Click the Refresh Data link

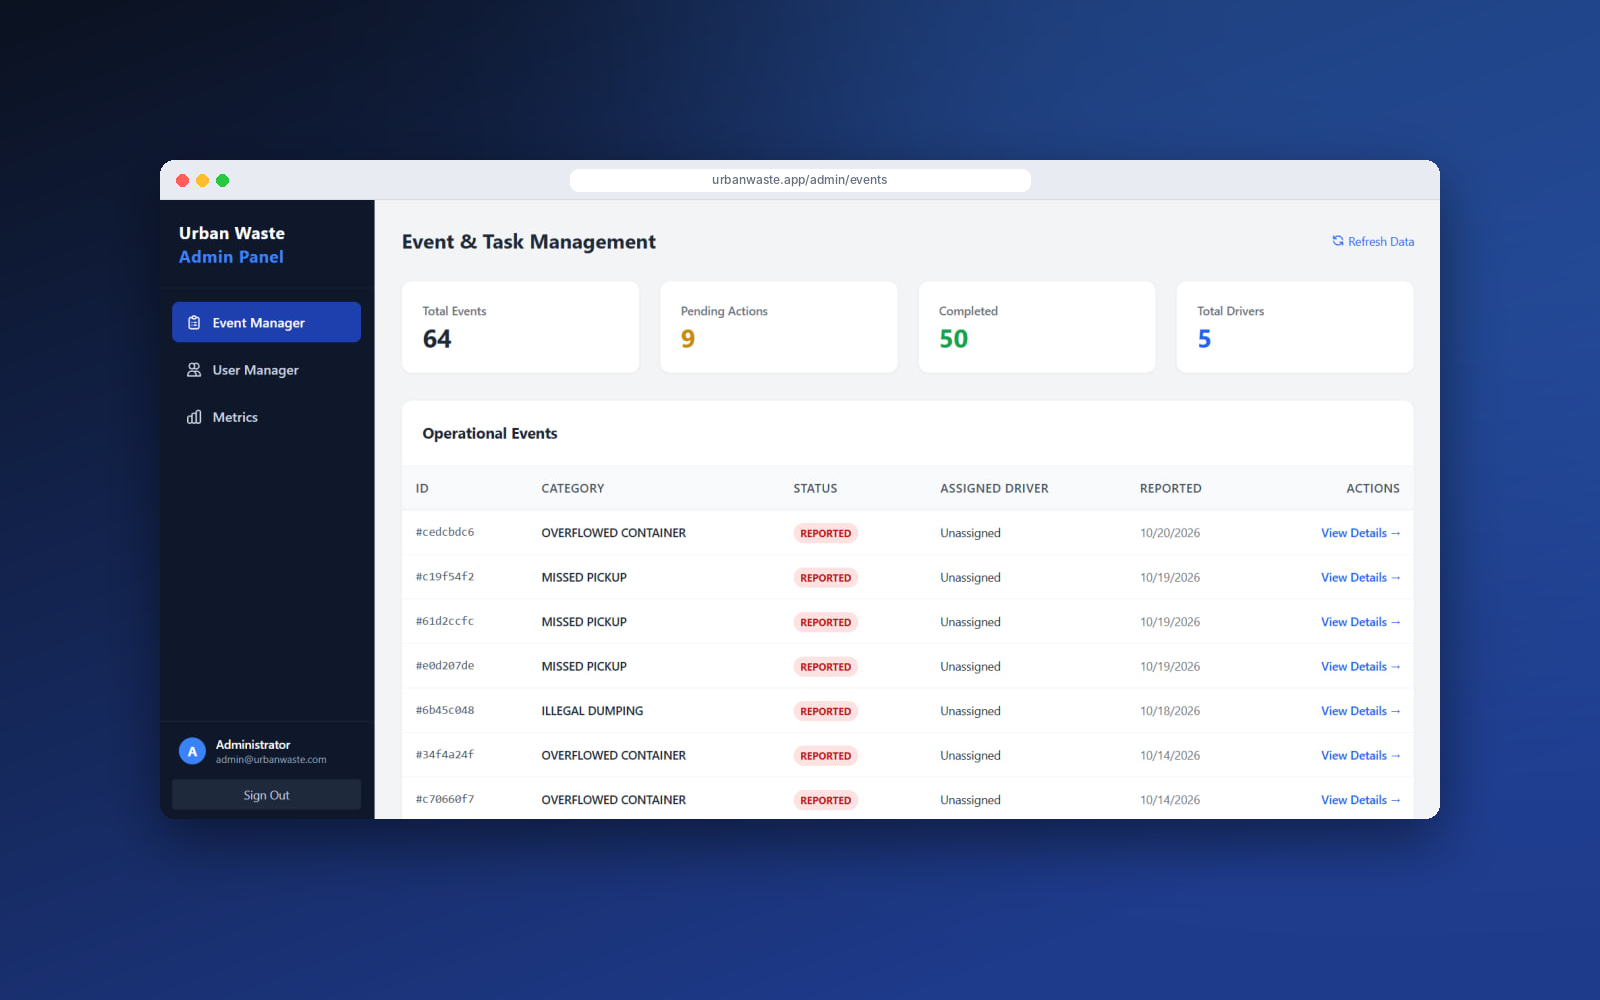click(x=1373, y=241)
